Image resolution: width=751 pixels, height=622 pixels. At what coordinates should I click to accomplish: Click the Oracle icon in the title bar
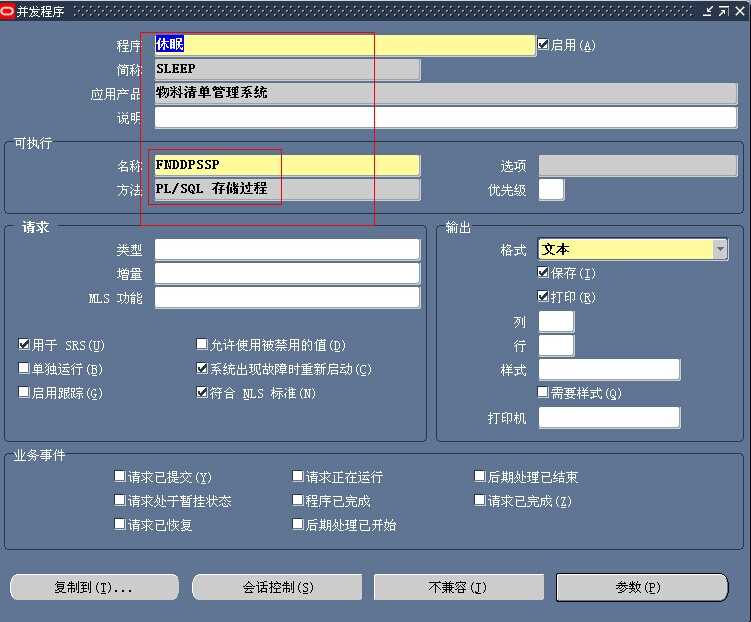coord(8,11)
